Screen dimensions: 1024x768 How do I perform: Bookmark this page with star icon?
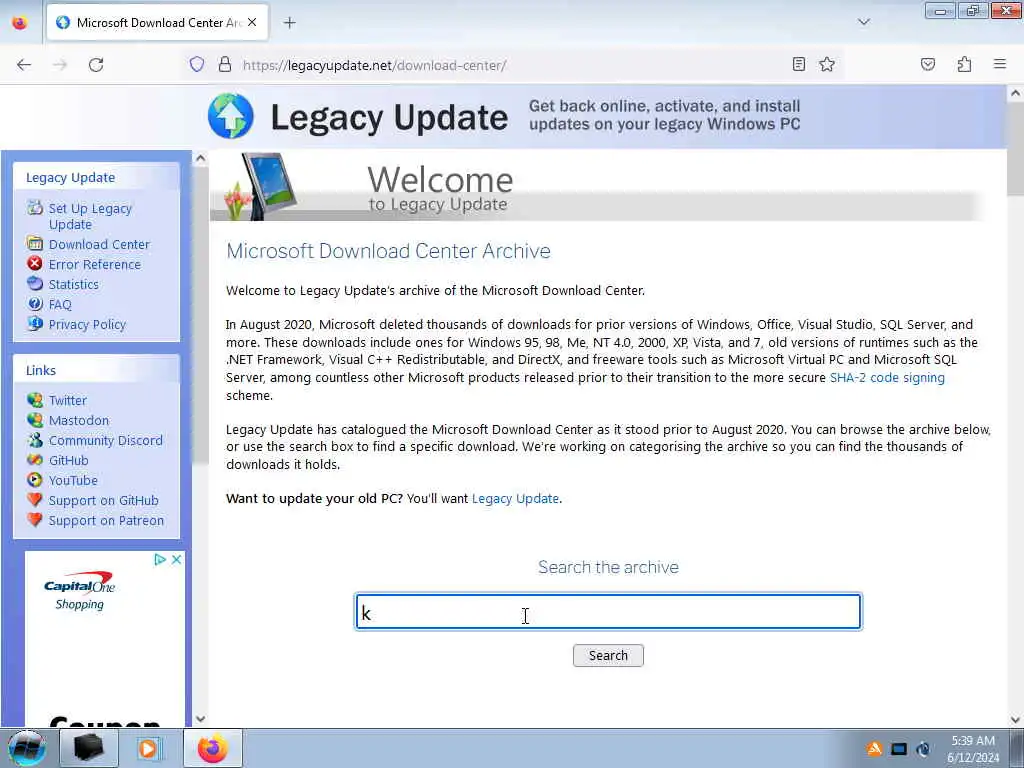coord(827,64)
